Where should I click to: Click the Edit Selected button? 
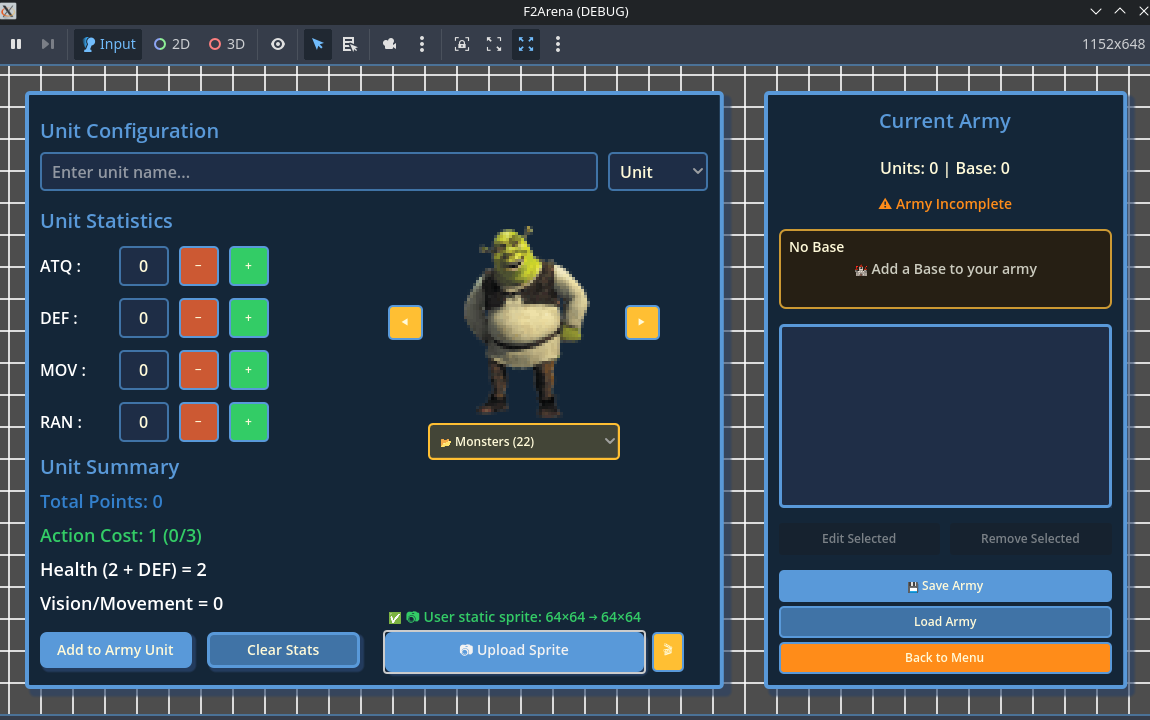859,539
